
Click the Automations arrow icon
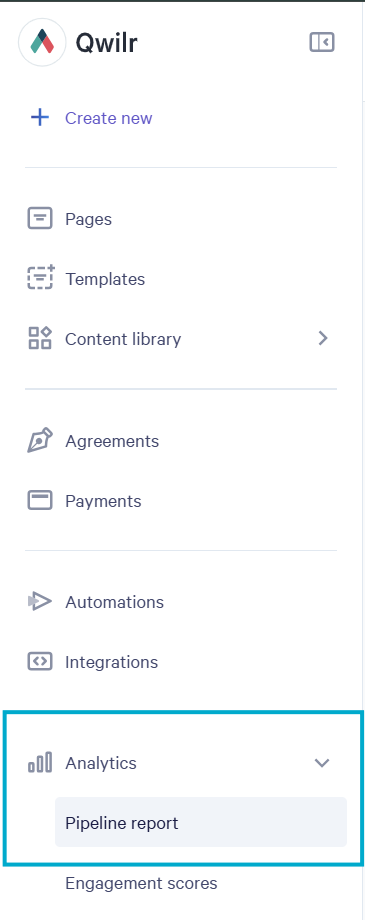tap(40, 602)
